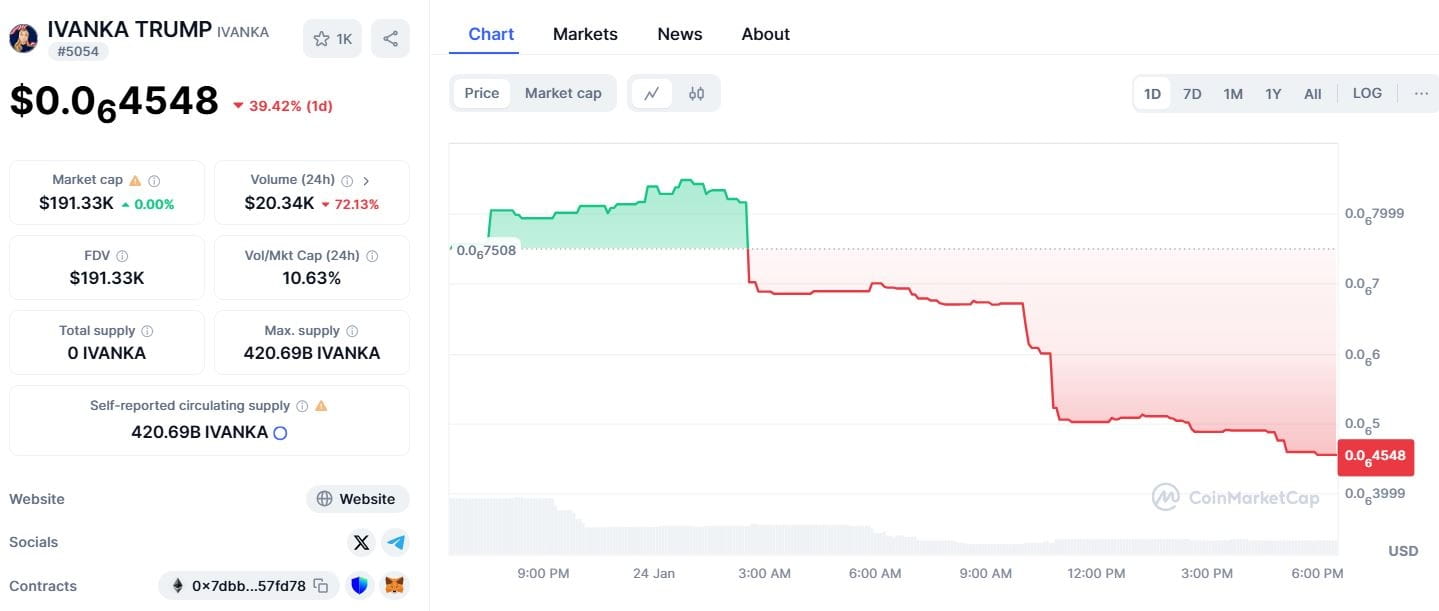The width and height of the screenshot is (1439, 611).
Task: Click the blue shield security icon
Action: tap(360, 586)
